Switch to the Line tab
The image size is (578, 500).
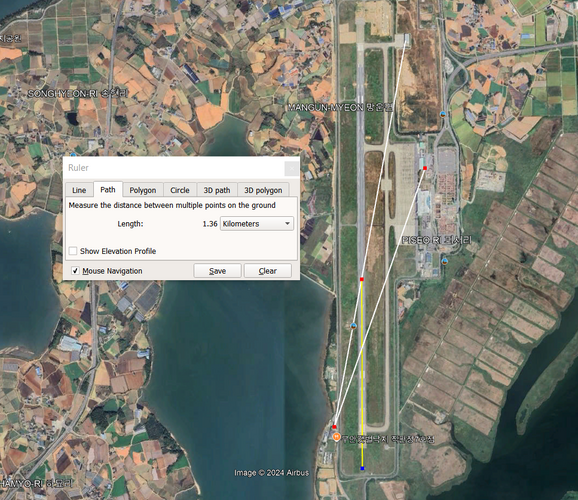click(x=79, y=190)
